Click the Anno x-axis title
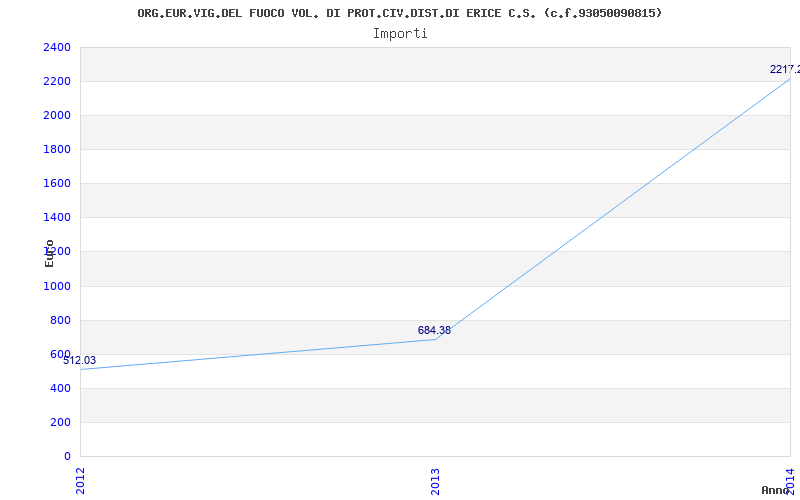Image resolution: width=800 pixels, height=500 pixels. 776,490
